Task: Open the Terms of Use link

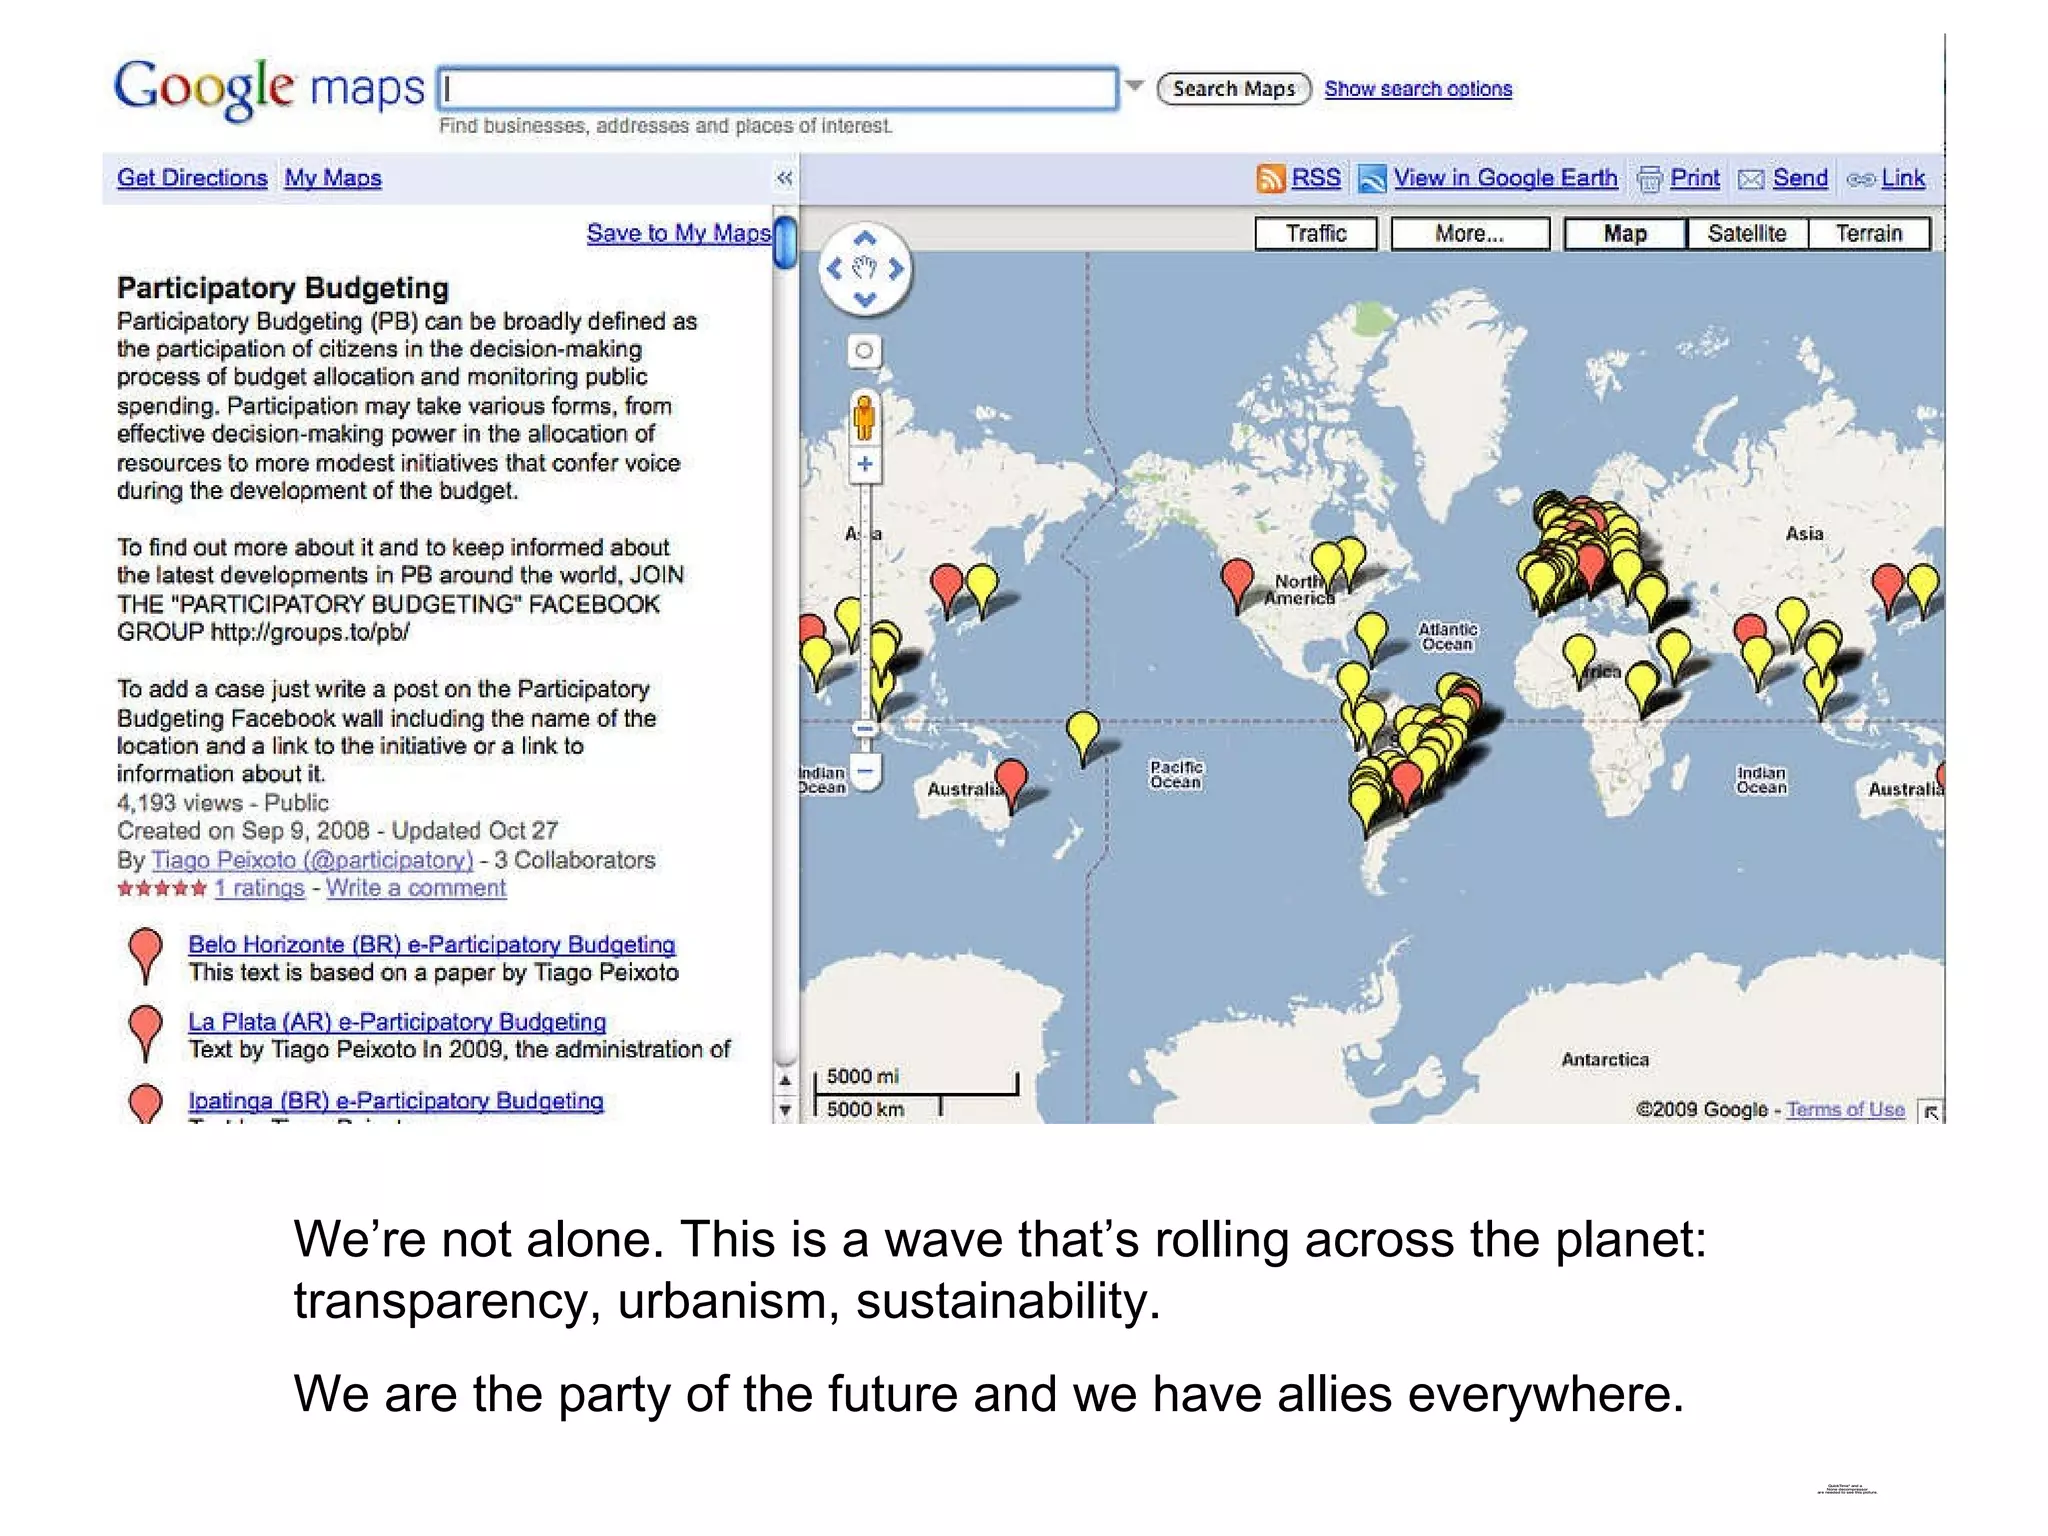Action: click(x=1846, y=1109)
